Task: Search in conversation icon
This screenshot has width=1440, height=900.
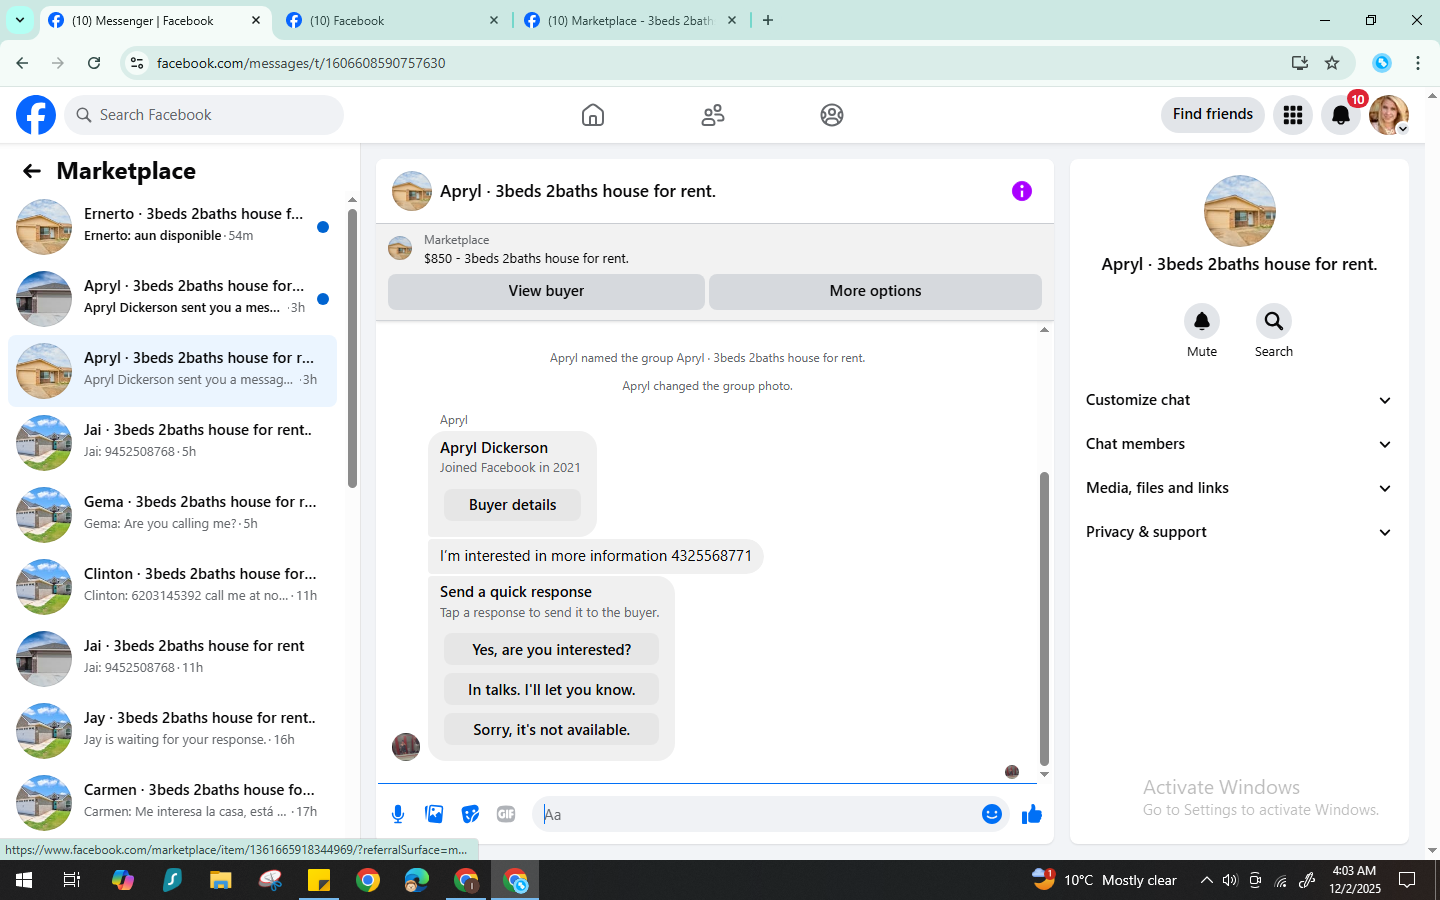Action: pyautogui.click(x=1274, y=321)
